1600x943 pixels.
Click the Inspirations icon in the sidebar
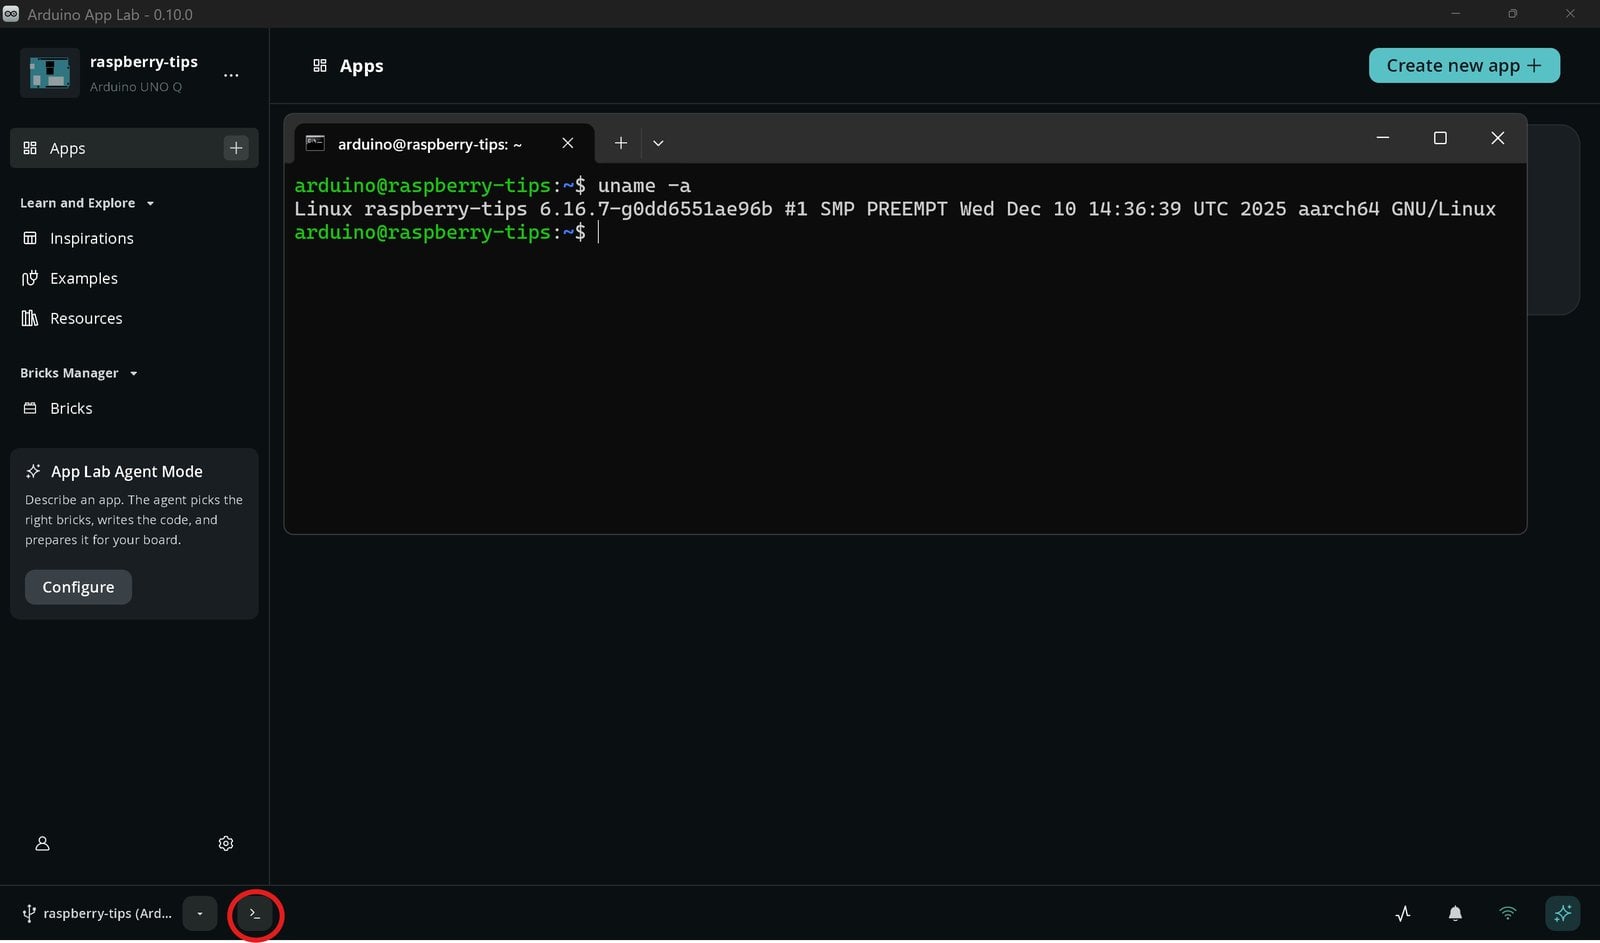click(30, 238)
